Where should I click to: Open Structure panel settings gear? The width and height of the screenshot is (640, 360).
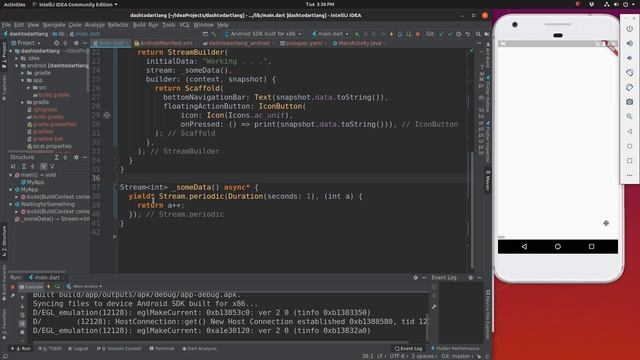[76, 157]
